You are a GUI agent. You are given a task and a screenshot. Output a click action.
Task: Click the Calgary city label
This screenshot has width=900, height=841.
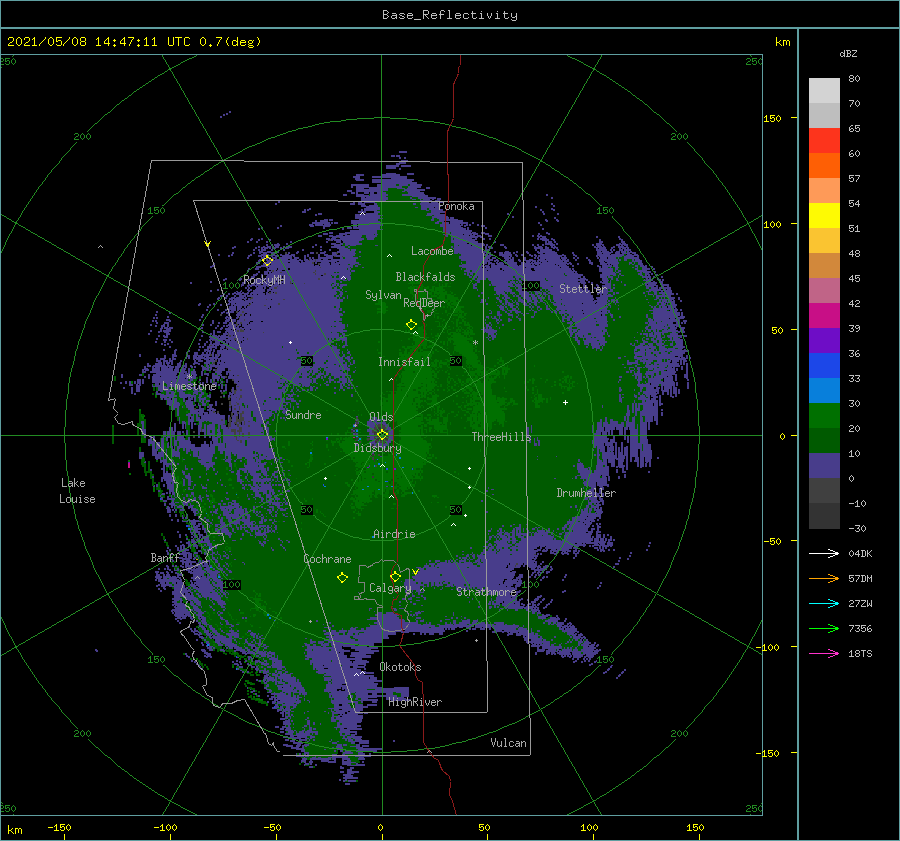pyautogui.click(x=390, y=588)
